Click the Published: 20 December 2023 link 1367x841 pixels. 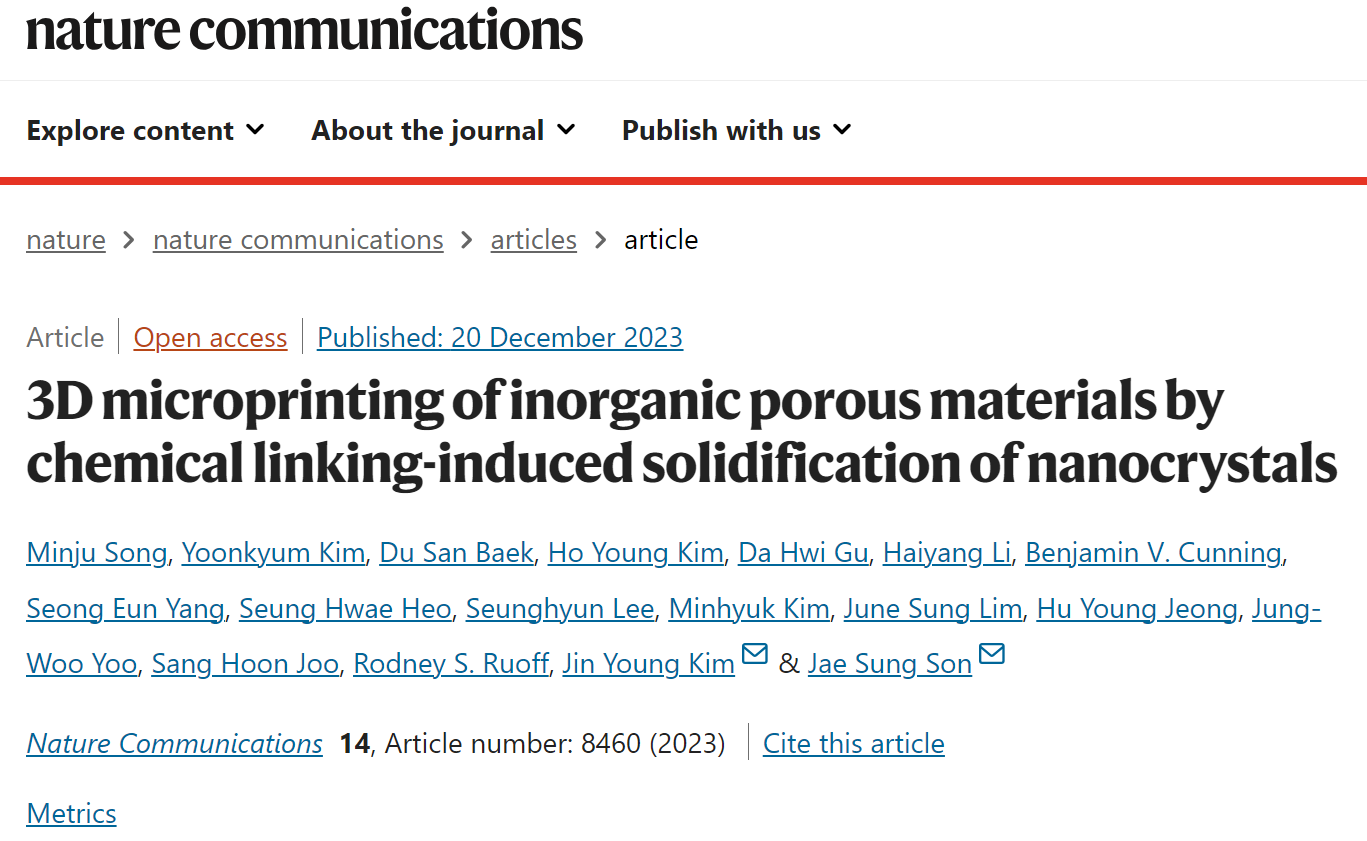pyautogui.click(x=500, y=338)
